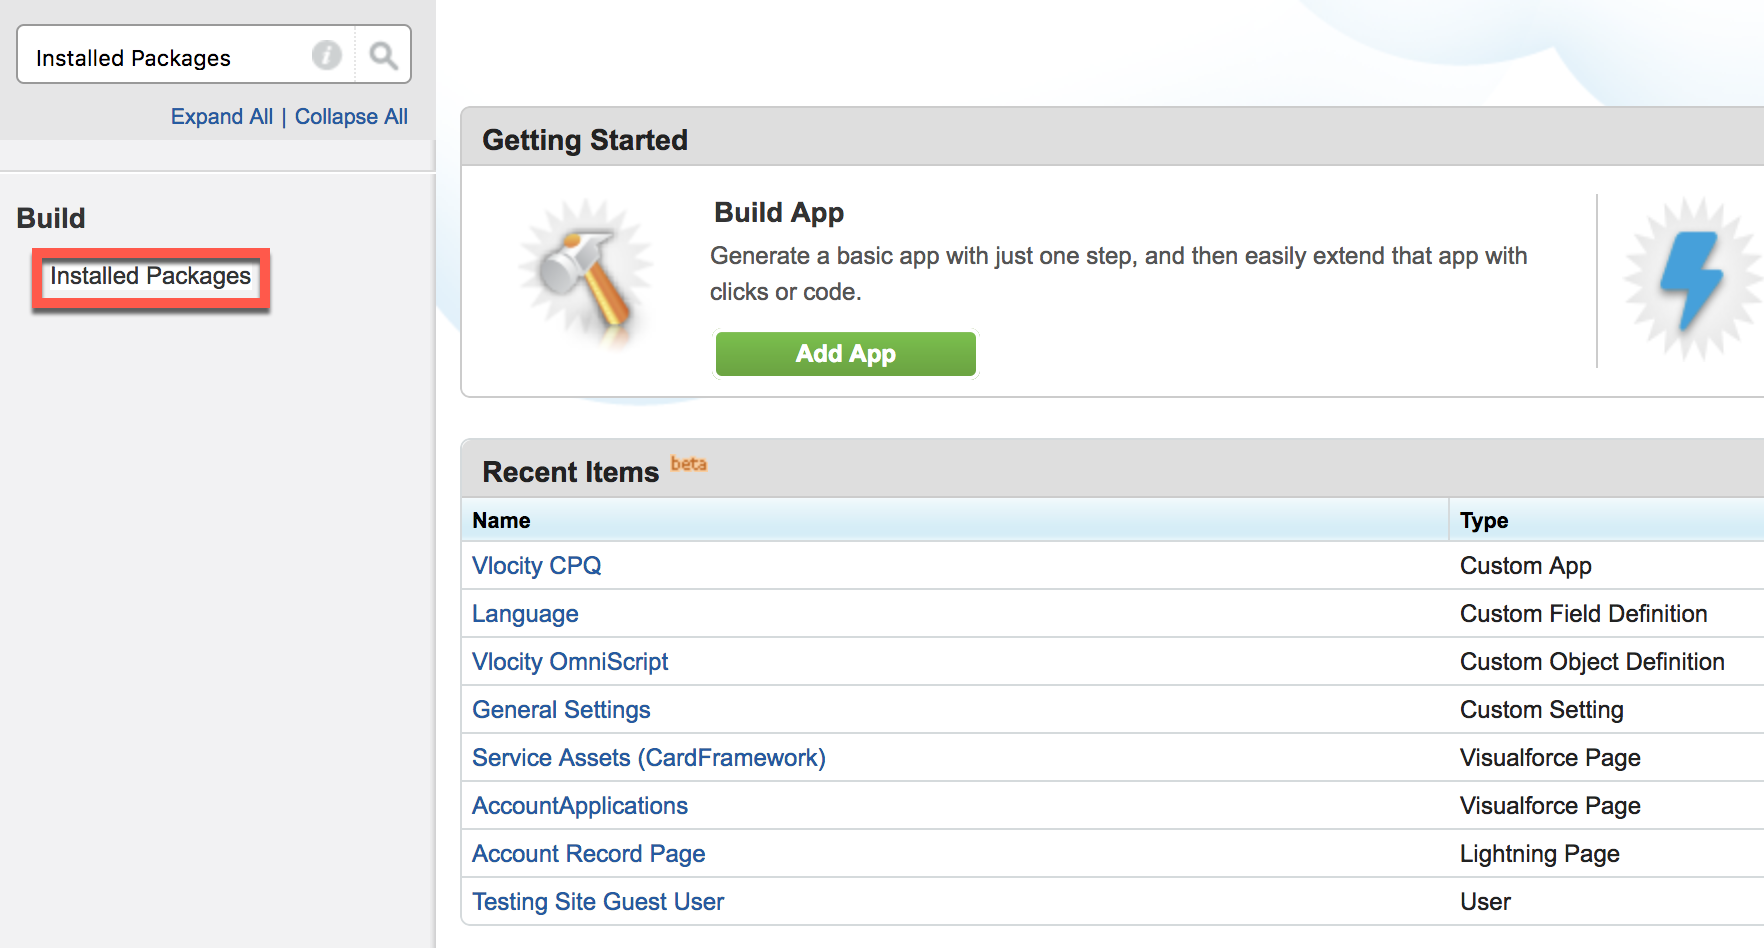Open the Language custom field definition
The width and height of the screenshot is (1764, 948).
click(524, 613)
